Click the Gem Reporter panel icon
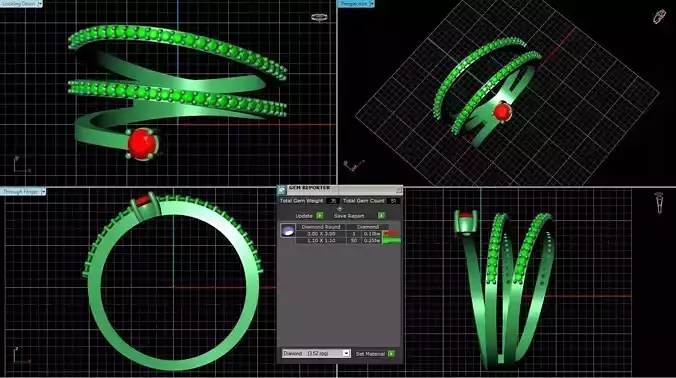 tap(281, 190)
